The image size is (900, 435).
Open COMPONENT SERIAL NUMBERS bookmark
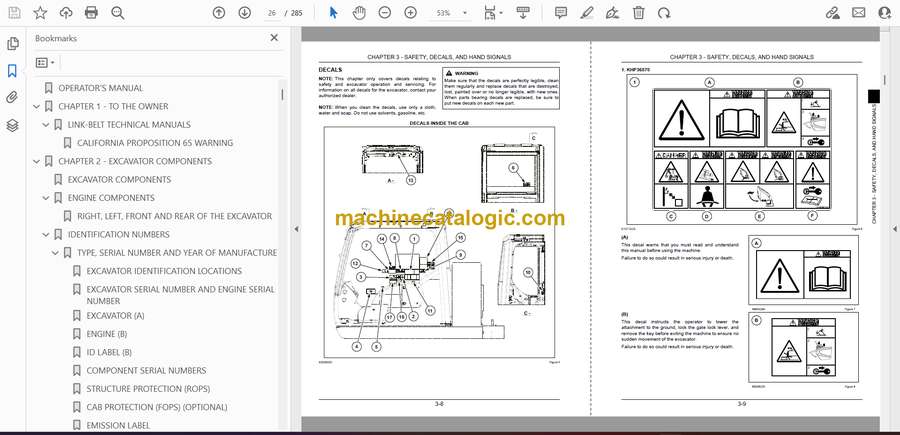click(x=146, y=371)
